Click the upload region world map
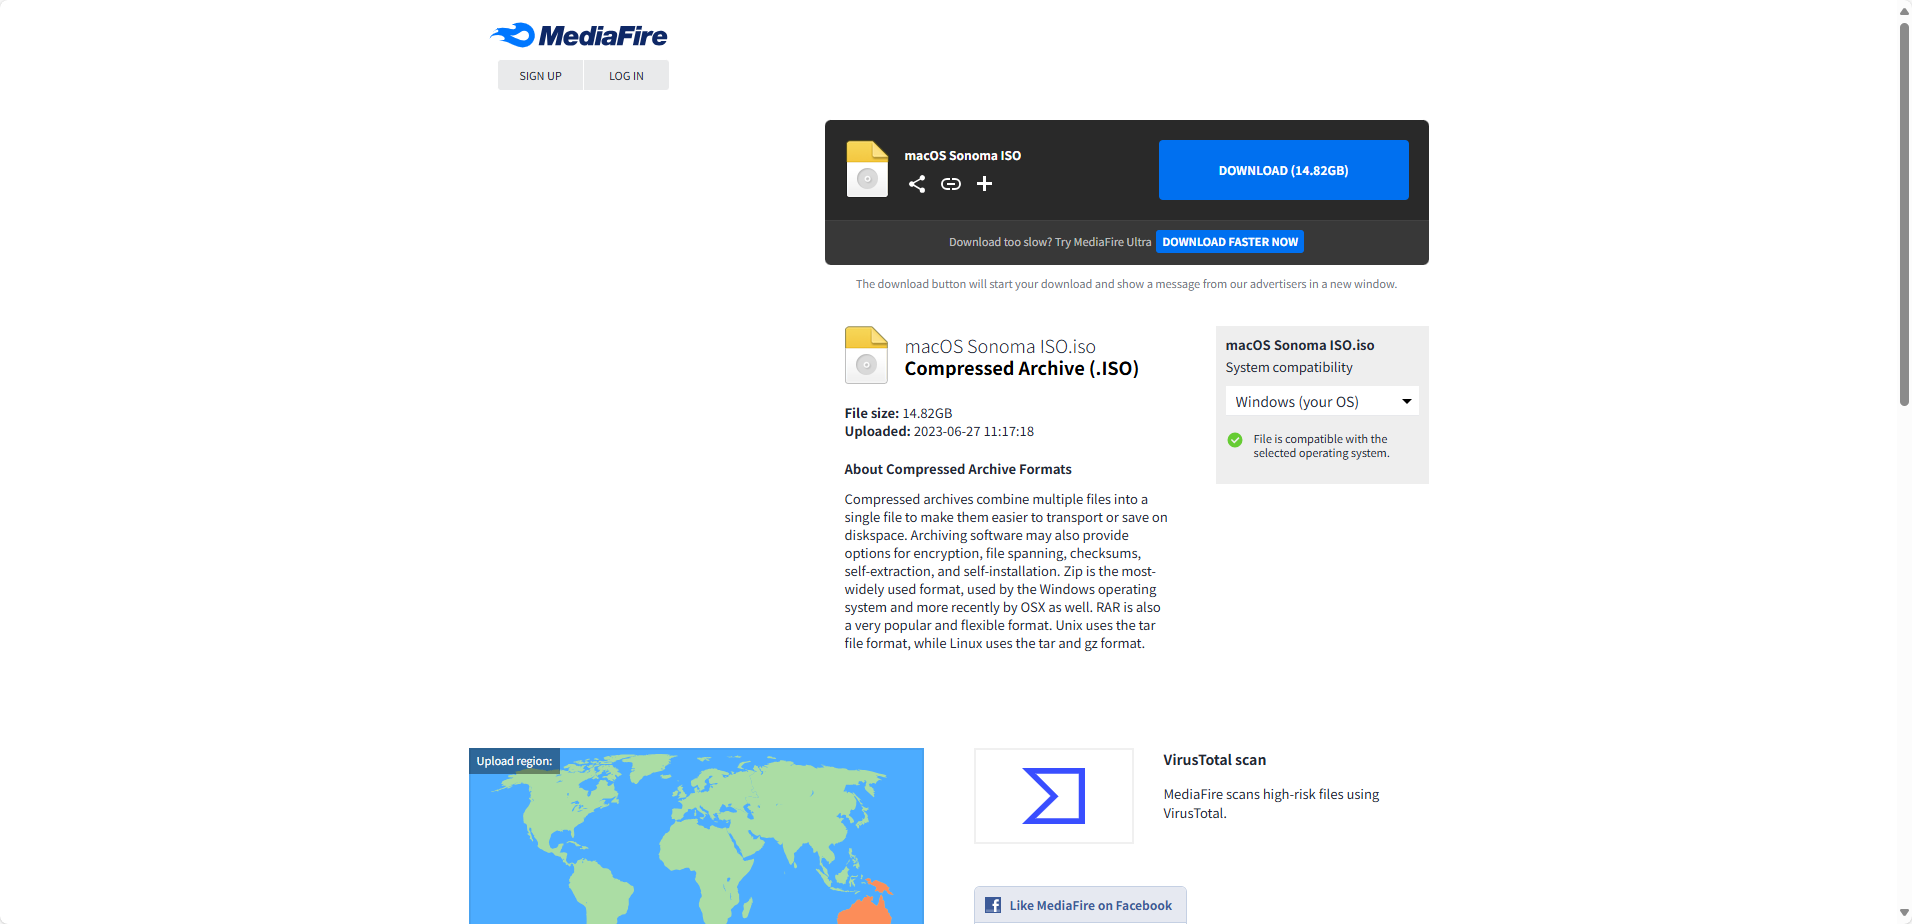 click(696, 840)
